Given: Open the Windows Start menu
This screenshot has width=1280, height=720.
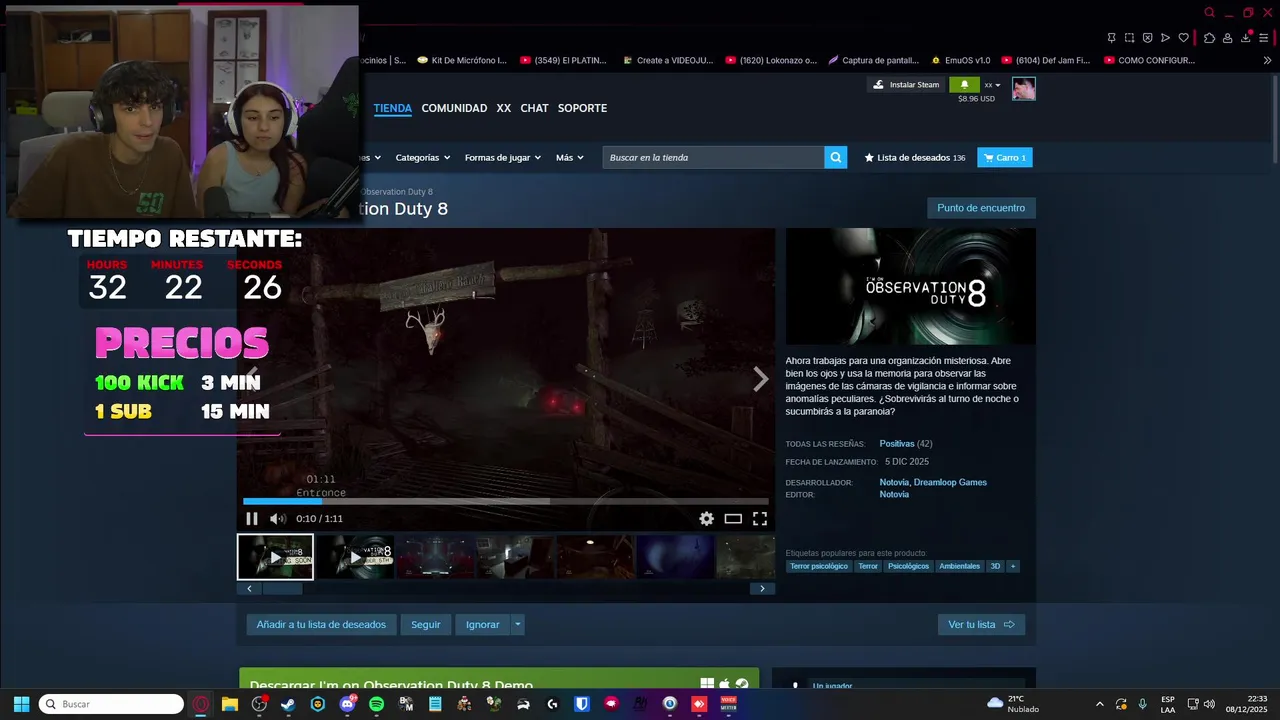Looking at the screenshot, I should point(21,704).
